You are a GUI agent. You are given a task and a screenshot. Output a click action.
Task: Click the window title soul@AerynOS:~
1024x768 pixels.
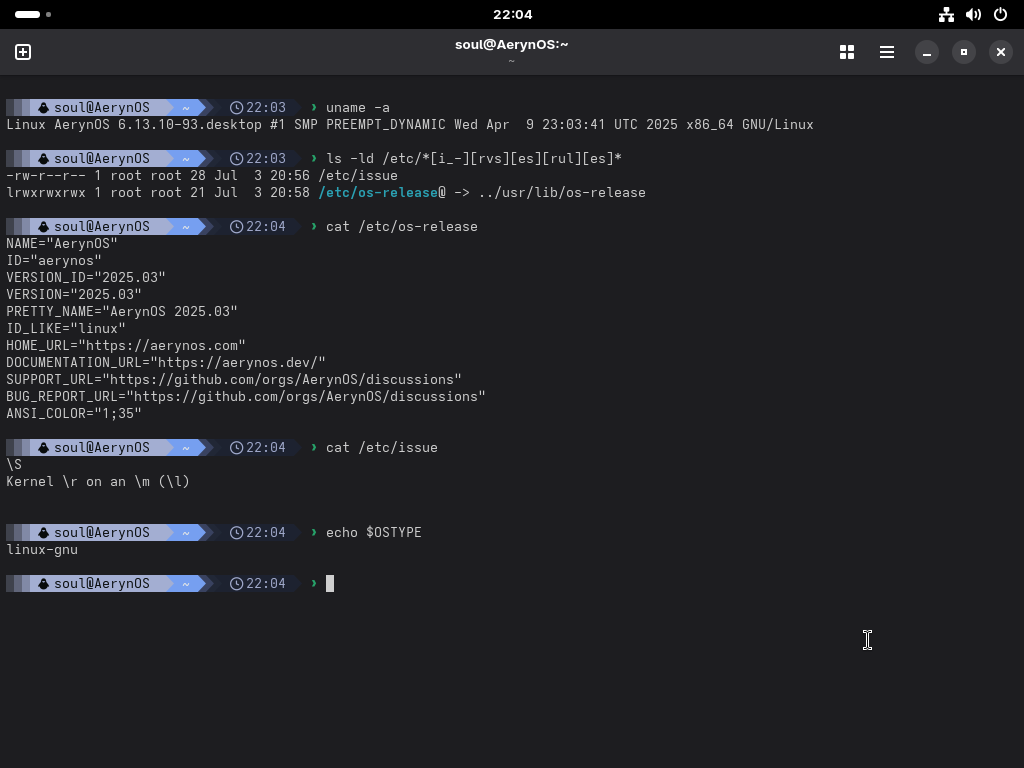coord(511,44)
